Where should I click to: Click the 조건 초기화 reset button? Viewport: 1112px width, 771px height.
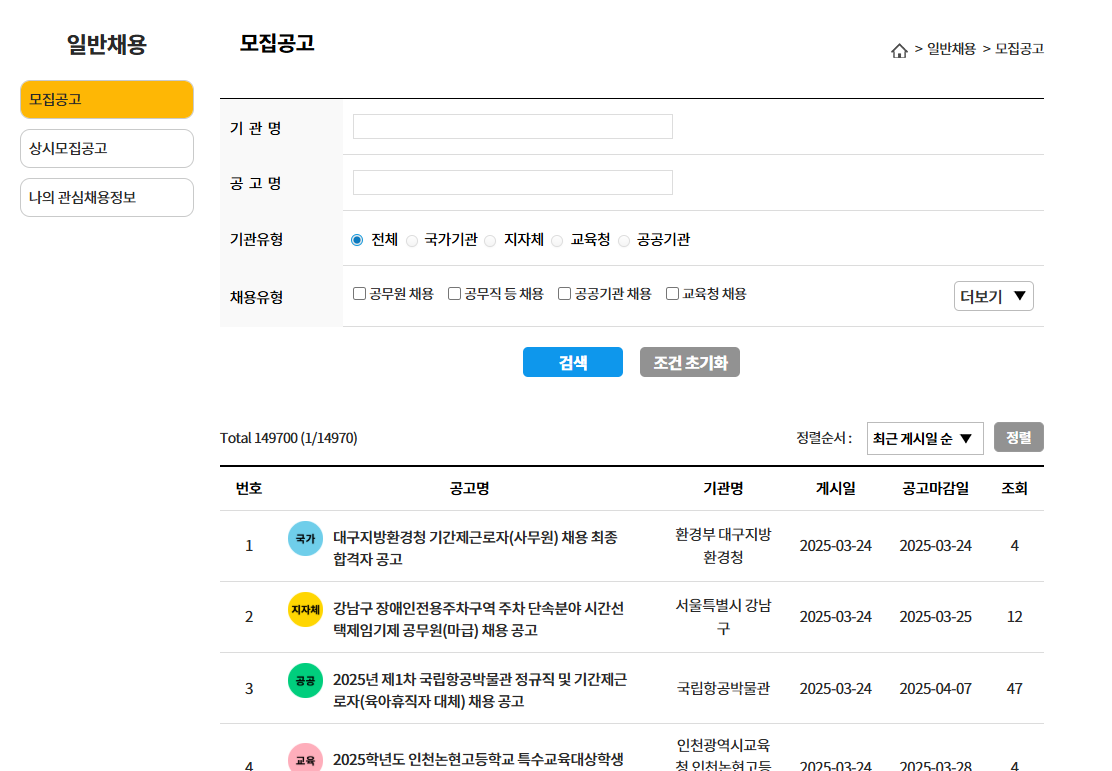click(x=689, y=362)
